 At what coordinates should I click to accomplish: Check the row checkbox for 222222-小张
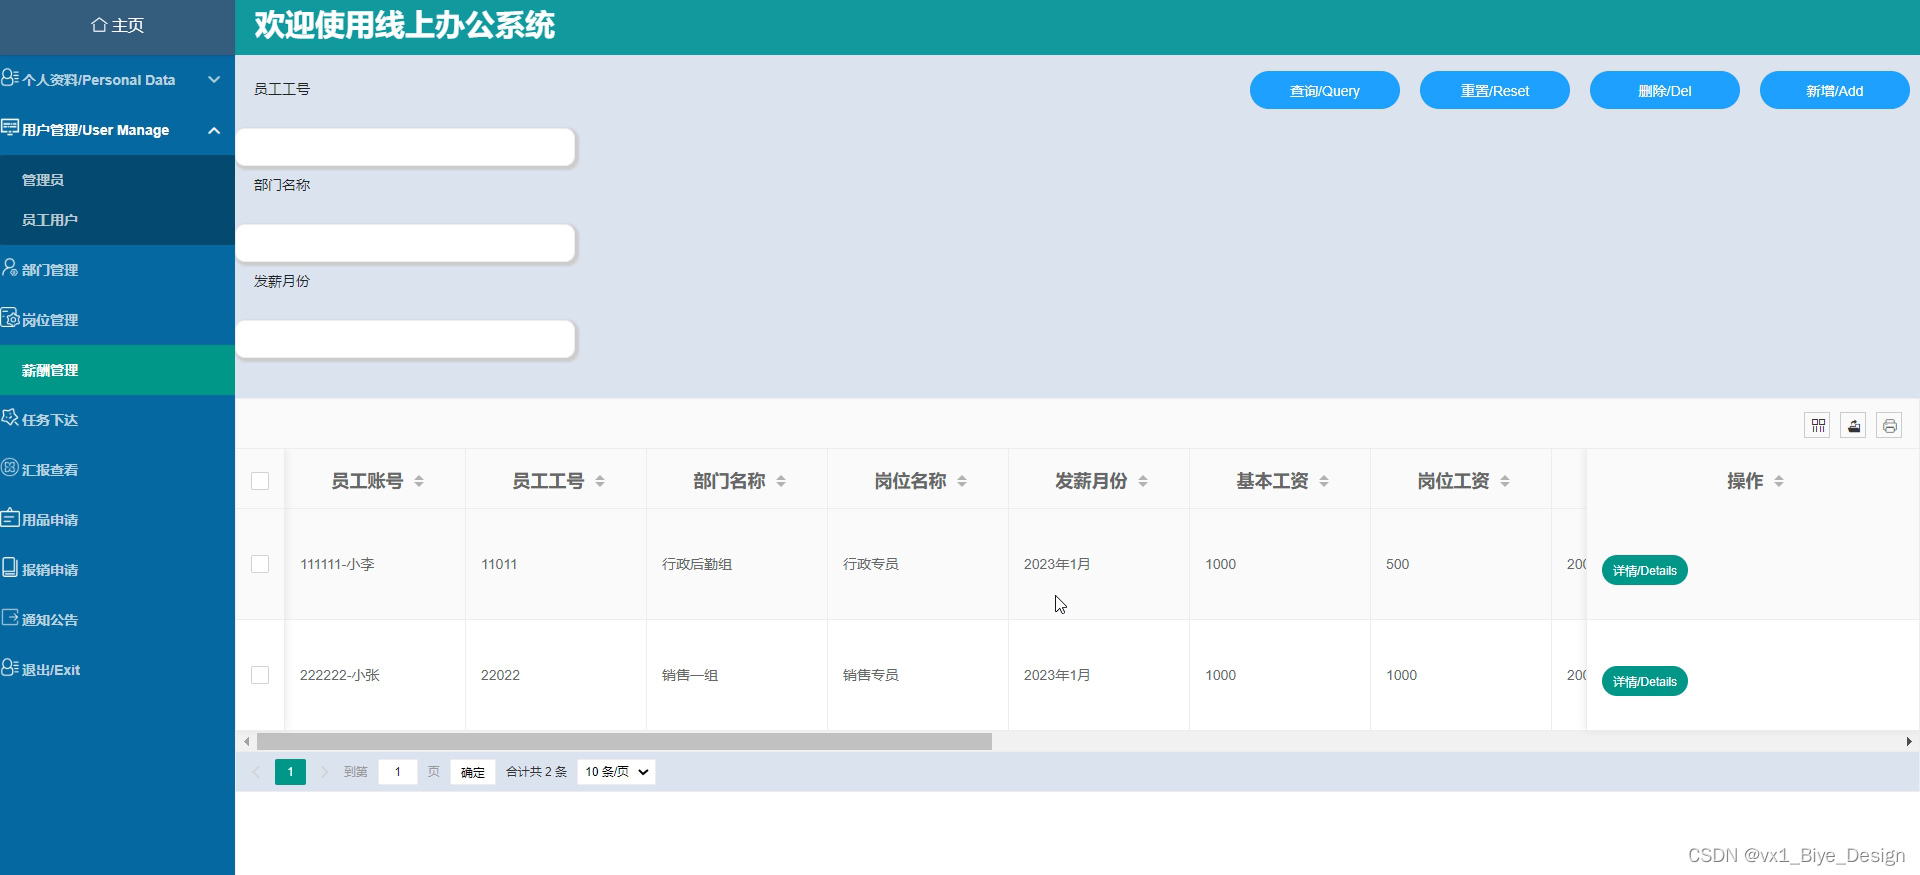260,675
